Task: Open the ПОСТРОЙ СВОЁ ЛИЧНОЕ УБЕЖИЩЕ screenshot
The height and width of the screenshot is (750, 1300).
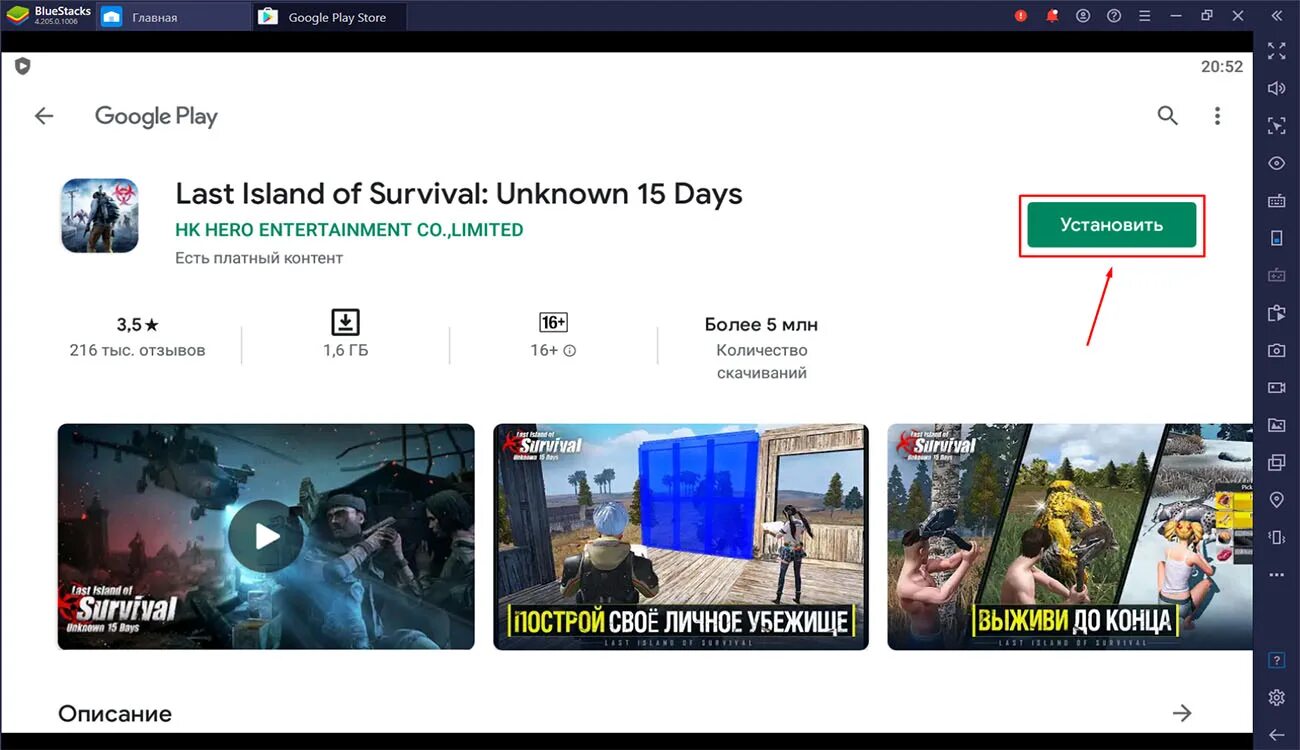Action: tap(681, 537)
